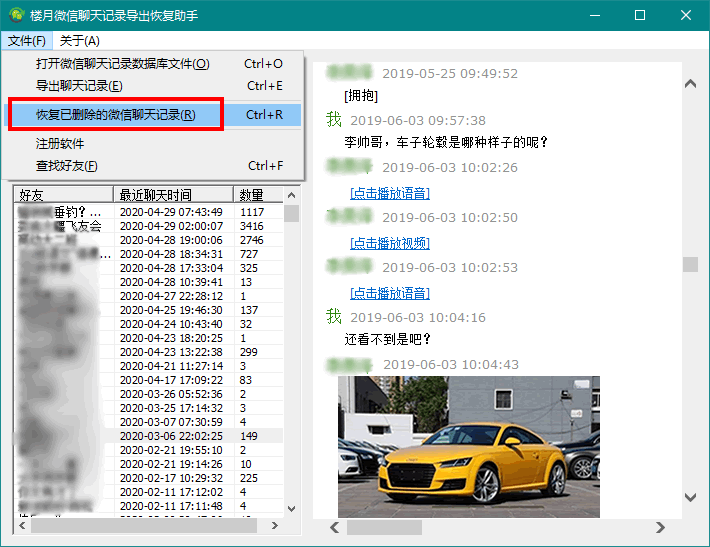The image size is (710, 547).
Task: Choose 注册软件 in the file menu
Action: pos(60,144)
